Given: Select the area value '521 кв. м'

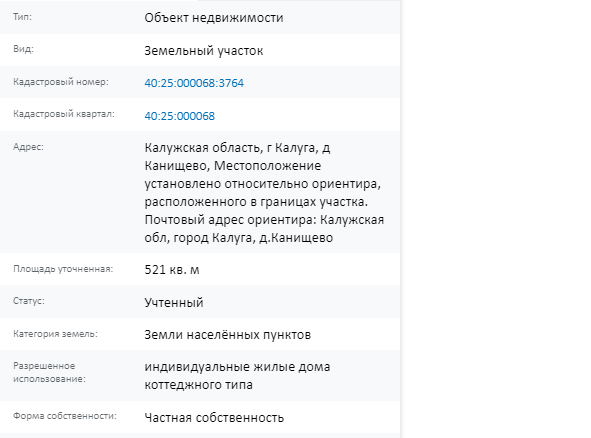Looking at the screenshot, I should click(172, 270).
